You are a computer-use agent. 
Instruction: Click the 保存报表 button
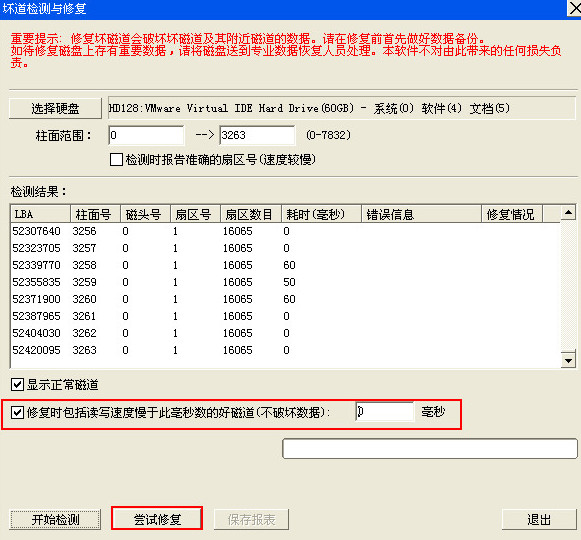click(251, 519)
